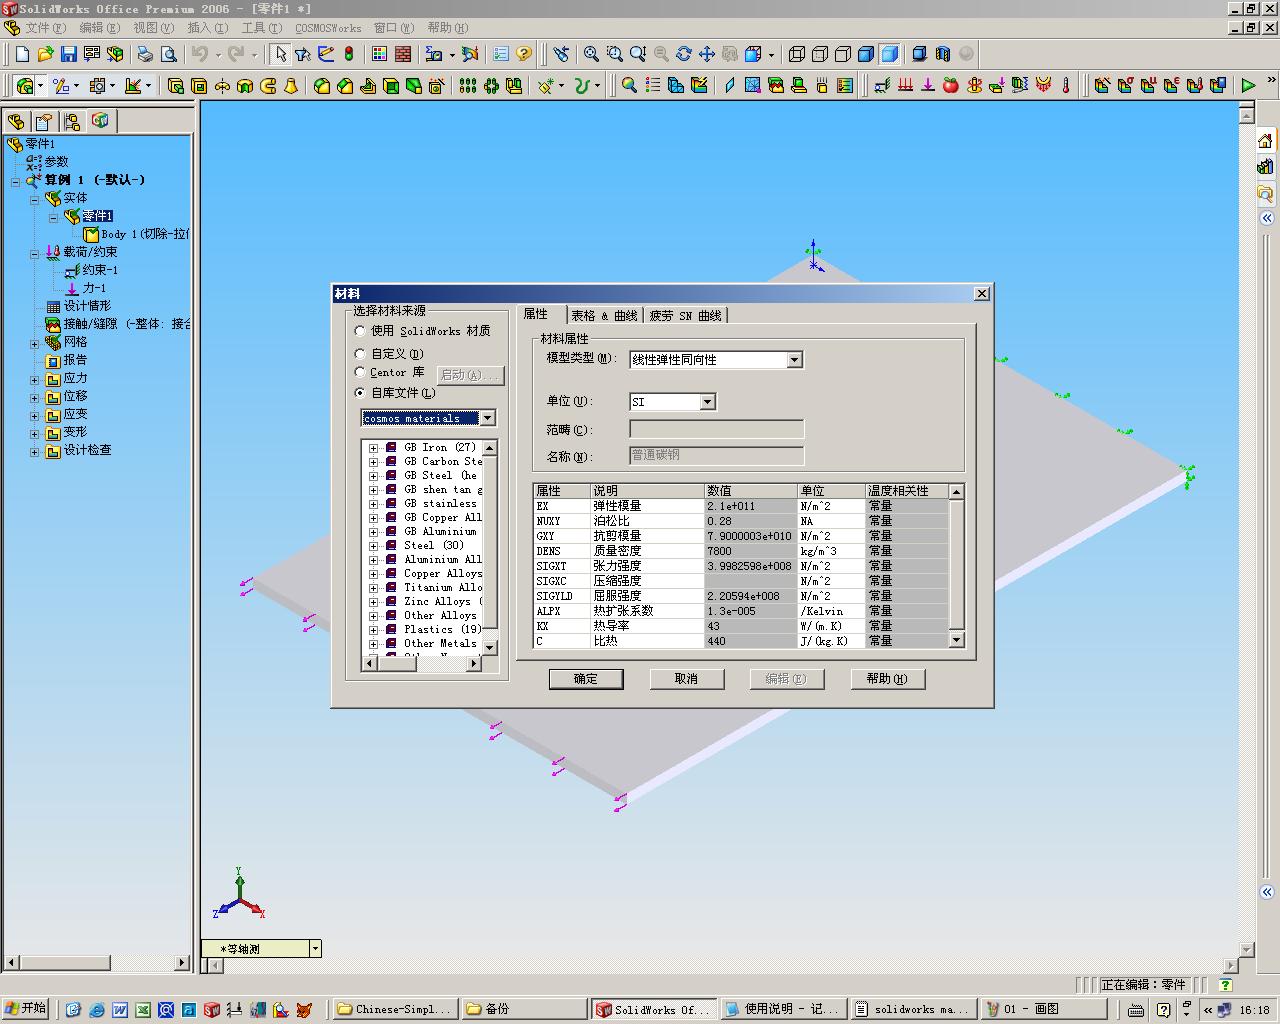
Task: Click the Extruded Boss/Base feature icon
Action: coord(176,86)
